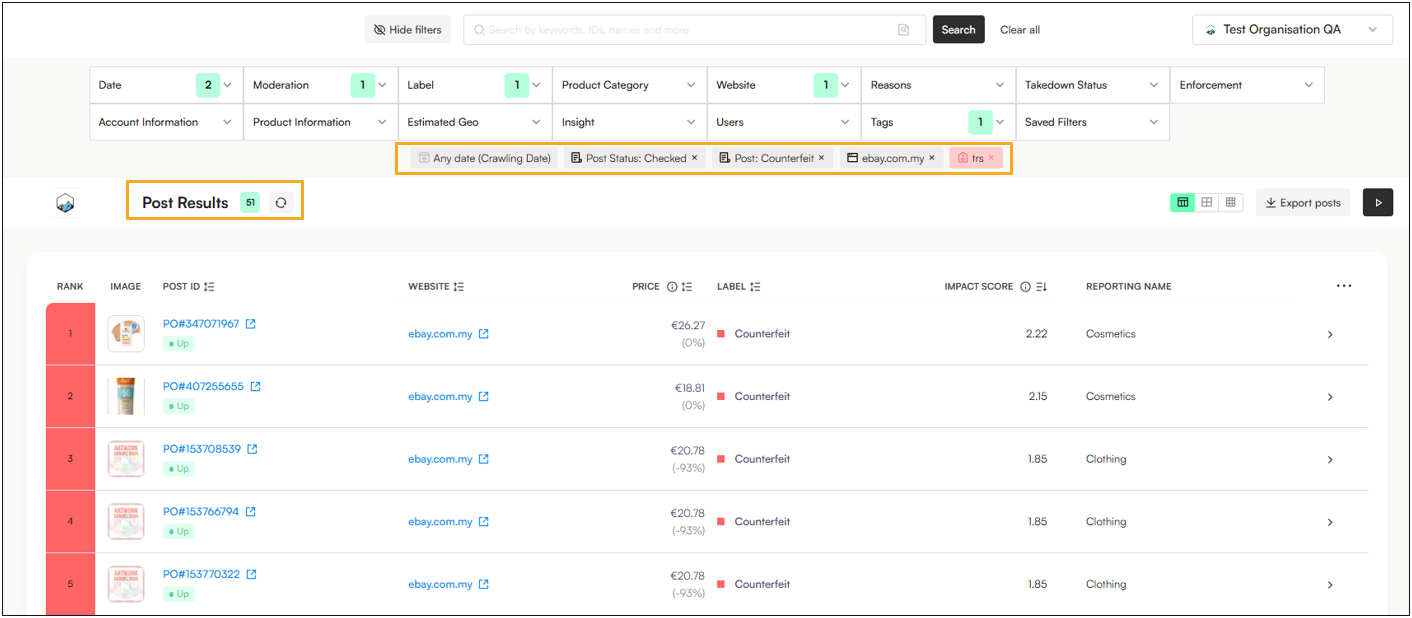Remove the trs tag filter chip
The image size is (1412, 618).
click(992, 158)
